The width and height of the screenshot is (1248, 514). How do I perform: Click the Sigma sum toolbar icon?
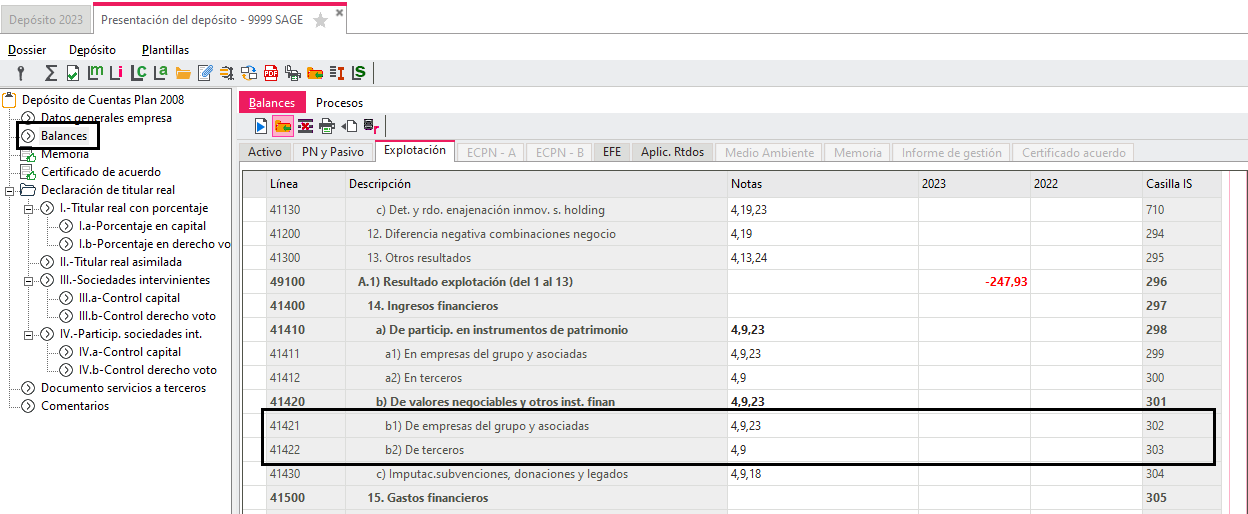click(50, 72)
